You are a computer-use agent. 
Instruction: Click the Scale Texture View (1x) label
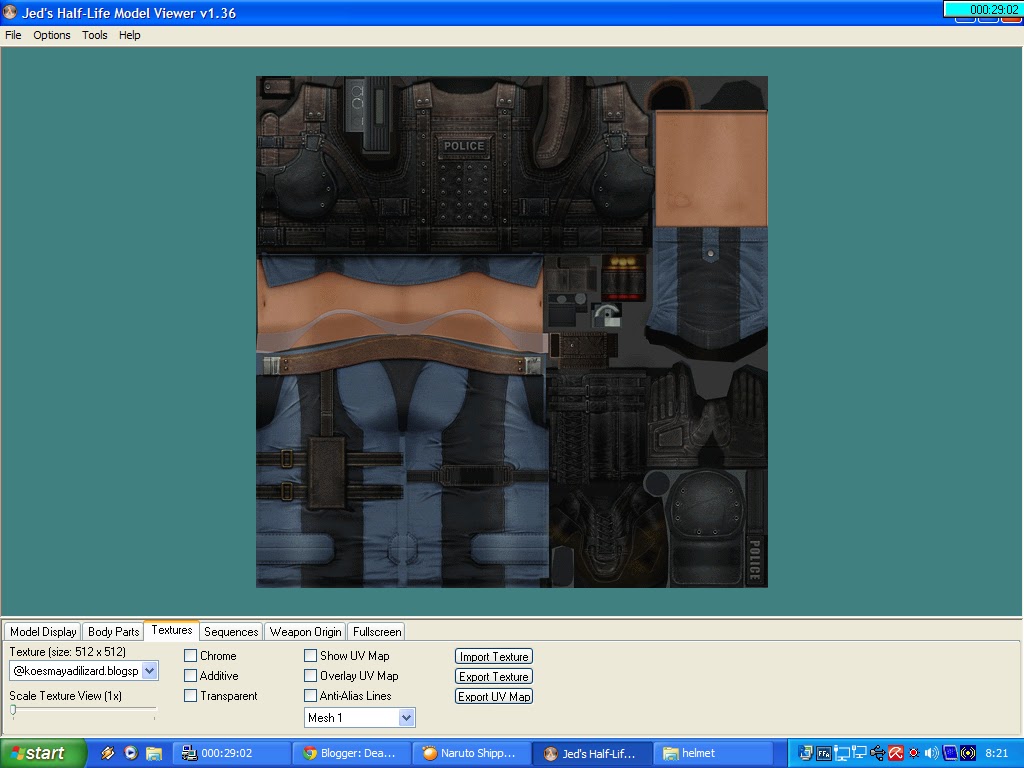65,696
